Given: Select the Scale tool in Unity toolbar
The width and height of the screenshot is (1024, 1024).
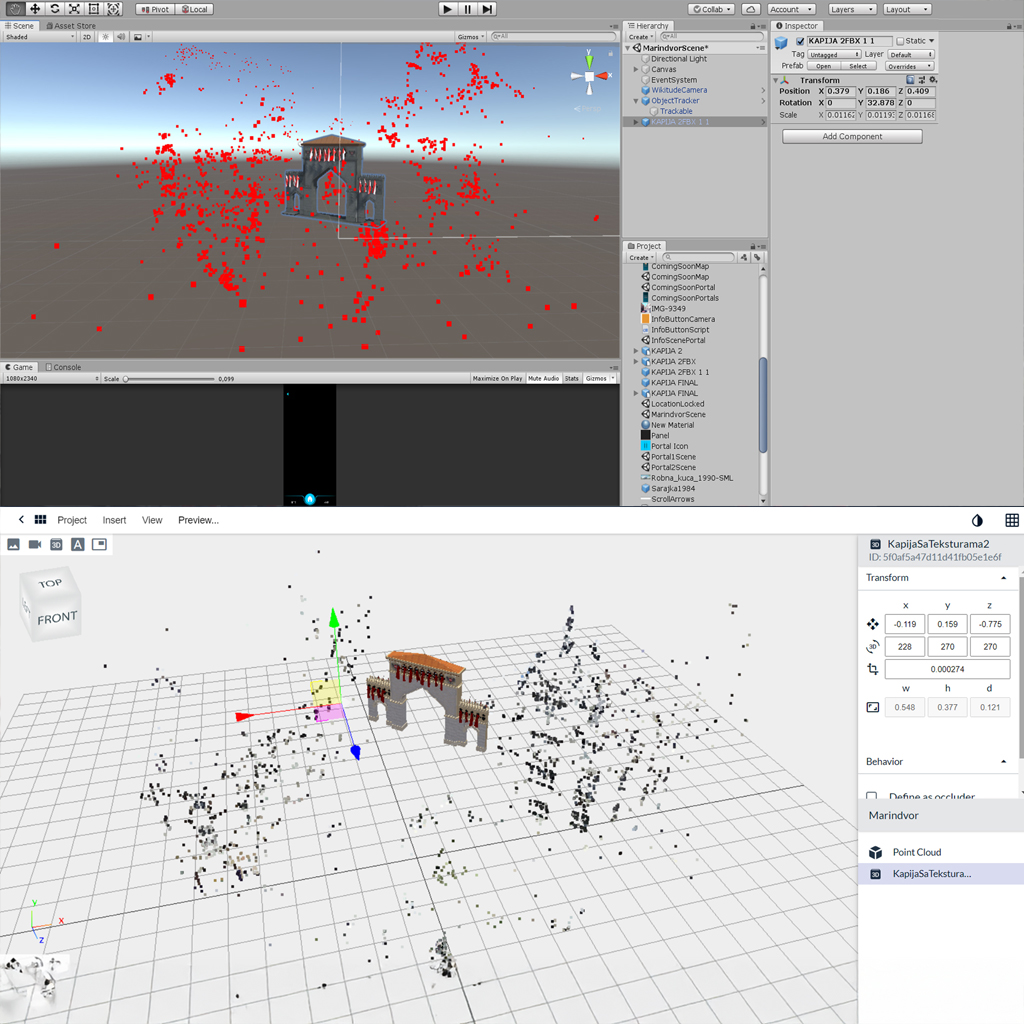Looking at the screenshot, I should (74, 8).
